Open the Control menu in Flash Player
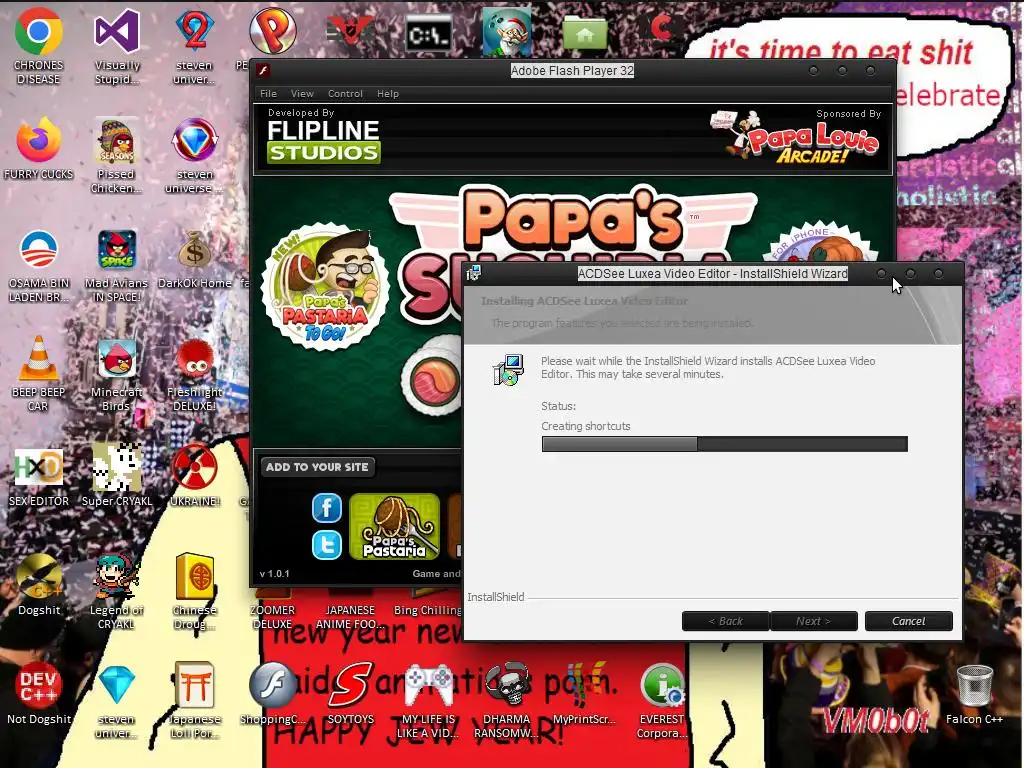Image resolution: width=1024 pixels, height=768 pixels. (x=345, y=93)
